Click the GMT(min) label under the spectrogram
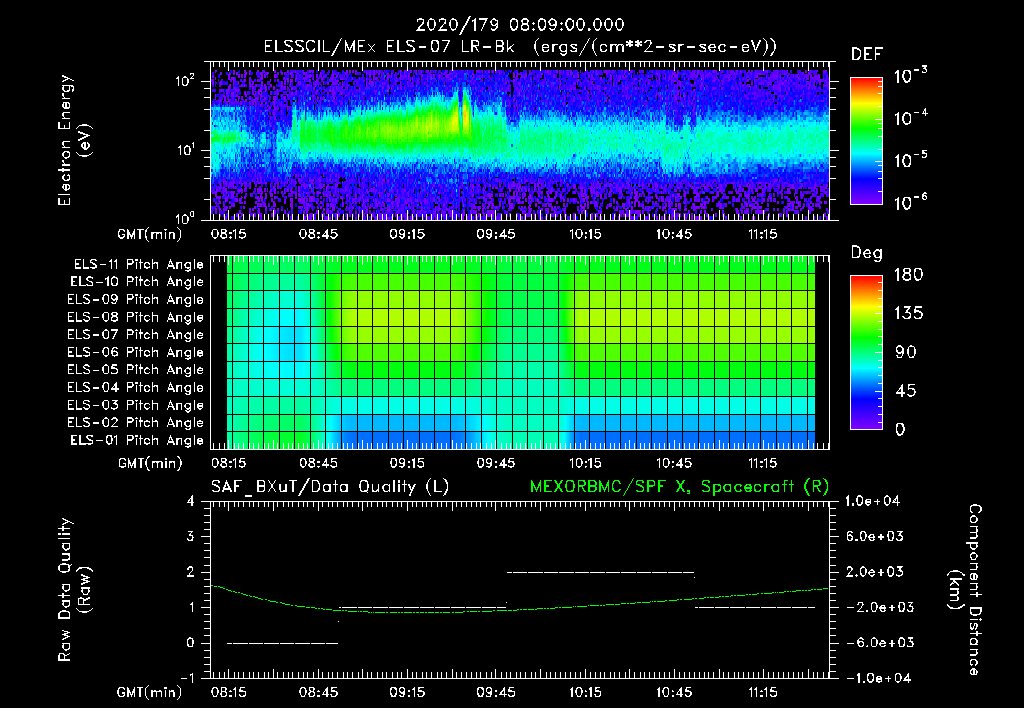This screenshot has height=708, width=1024. (x=150, y=234)
